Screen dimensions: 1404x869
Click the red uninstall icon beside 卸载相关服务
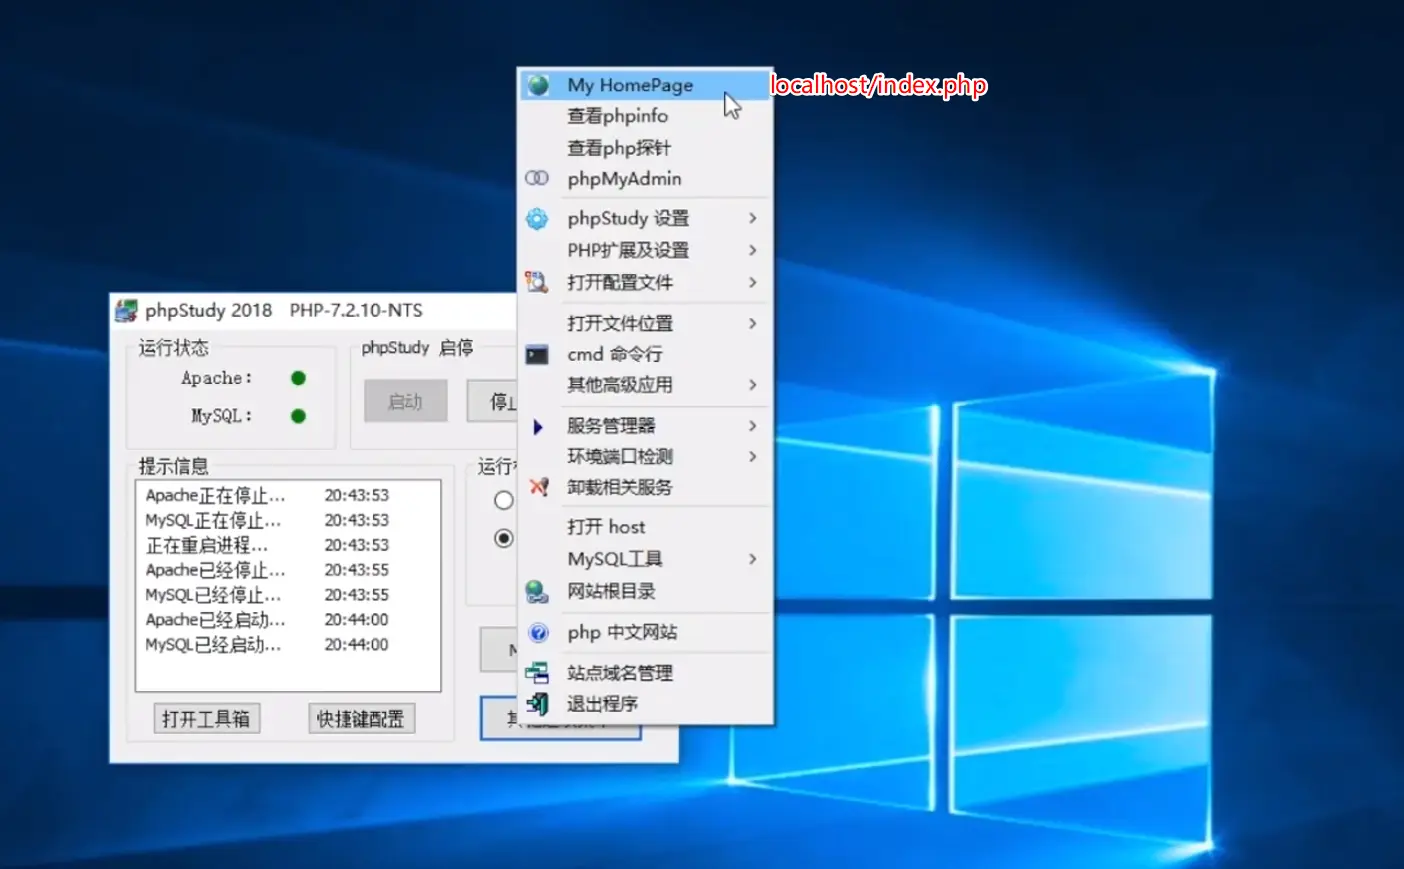click(538, 487)
